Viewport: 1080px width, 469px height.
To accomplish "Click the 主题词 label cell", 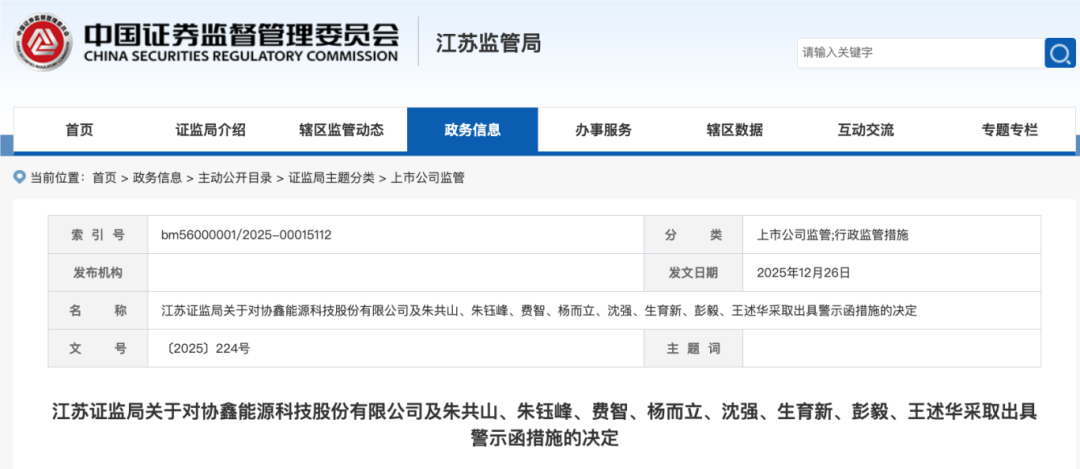I will pyautogui.click(x=693, y=348).
